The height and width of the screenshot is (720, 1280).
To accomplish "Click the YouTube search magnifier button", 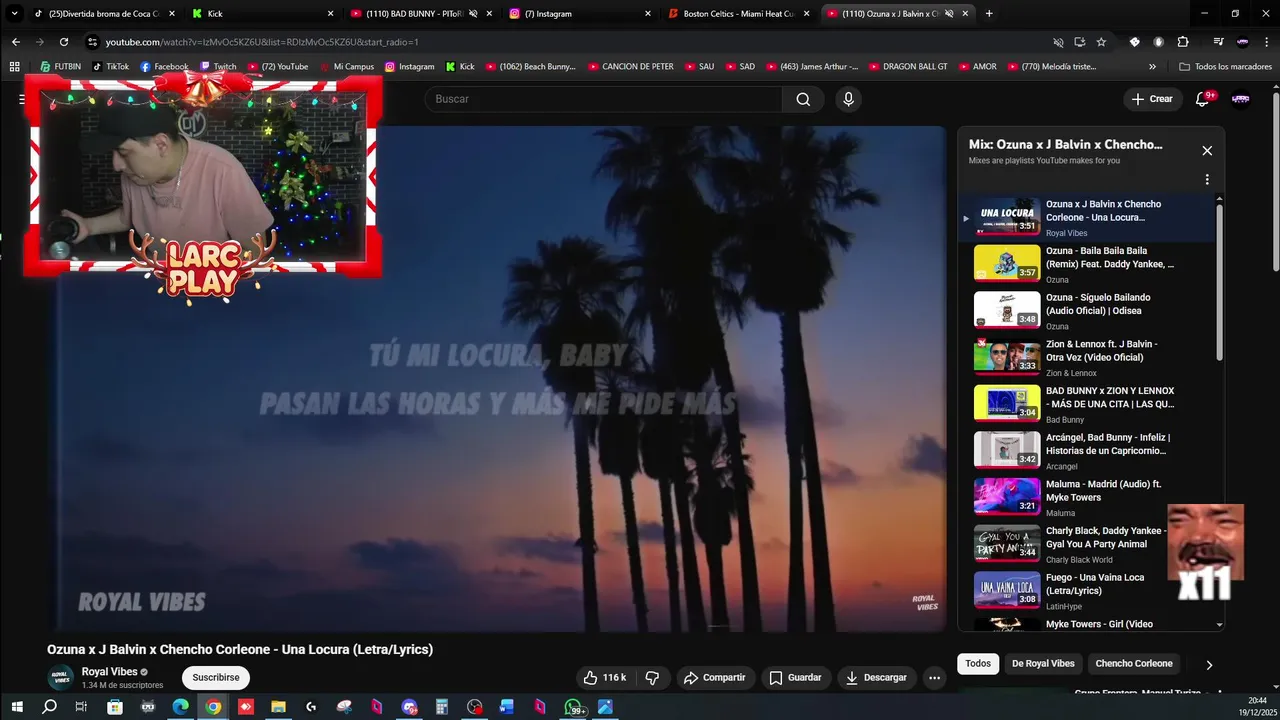I will click(803, 99).
